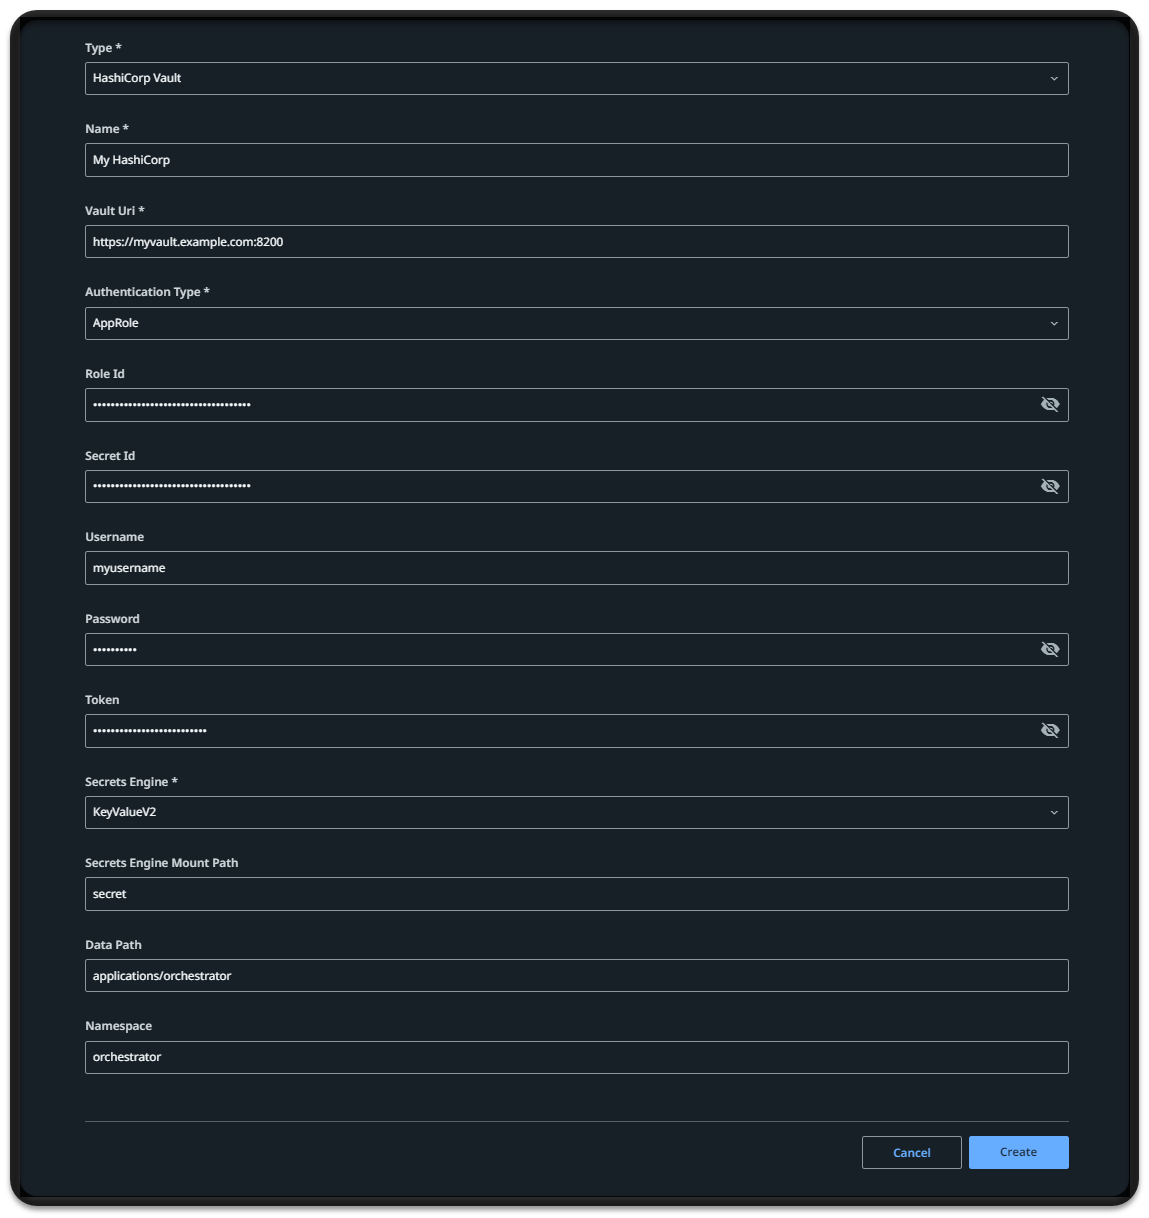Click the eye icon beside Secret Id
This screenshot has width=1149, height=1218.
click(x=1050, y=486)
